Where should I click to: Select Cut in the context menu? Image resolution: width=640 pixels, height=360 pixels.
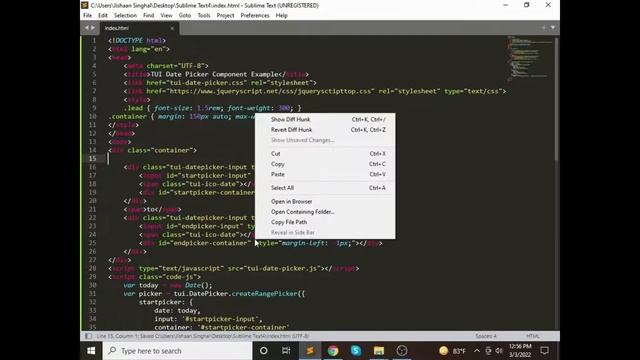[325, 153]
